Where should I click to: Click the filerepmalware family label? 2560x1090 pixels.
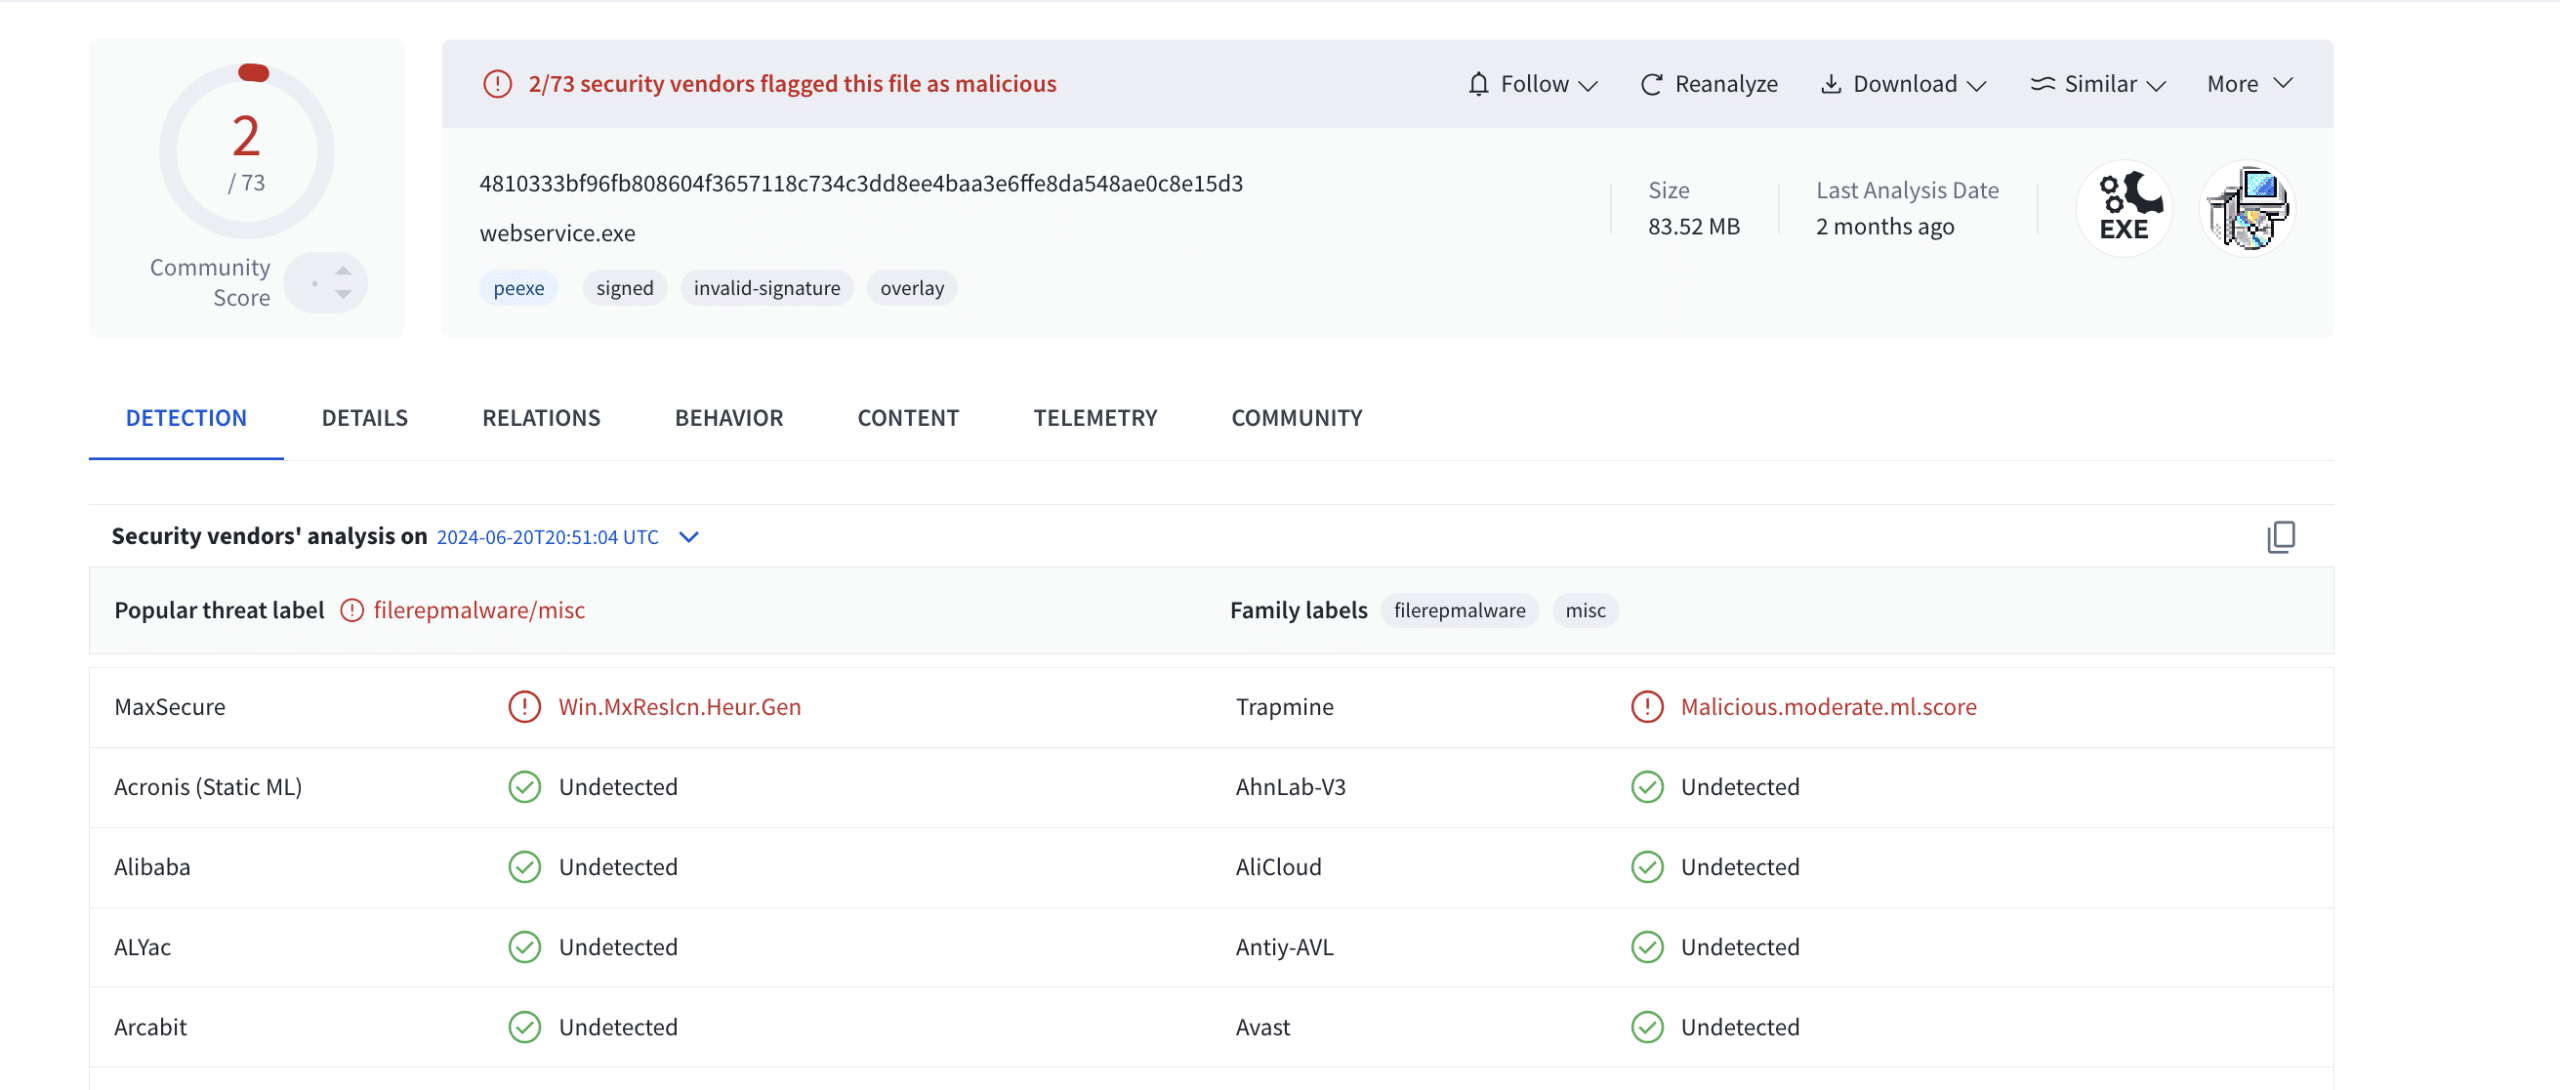coord(1459,610)
